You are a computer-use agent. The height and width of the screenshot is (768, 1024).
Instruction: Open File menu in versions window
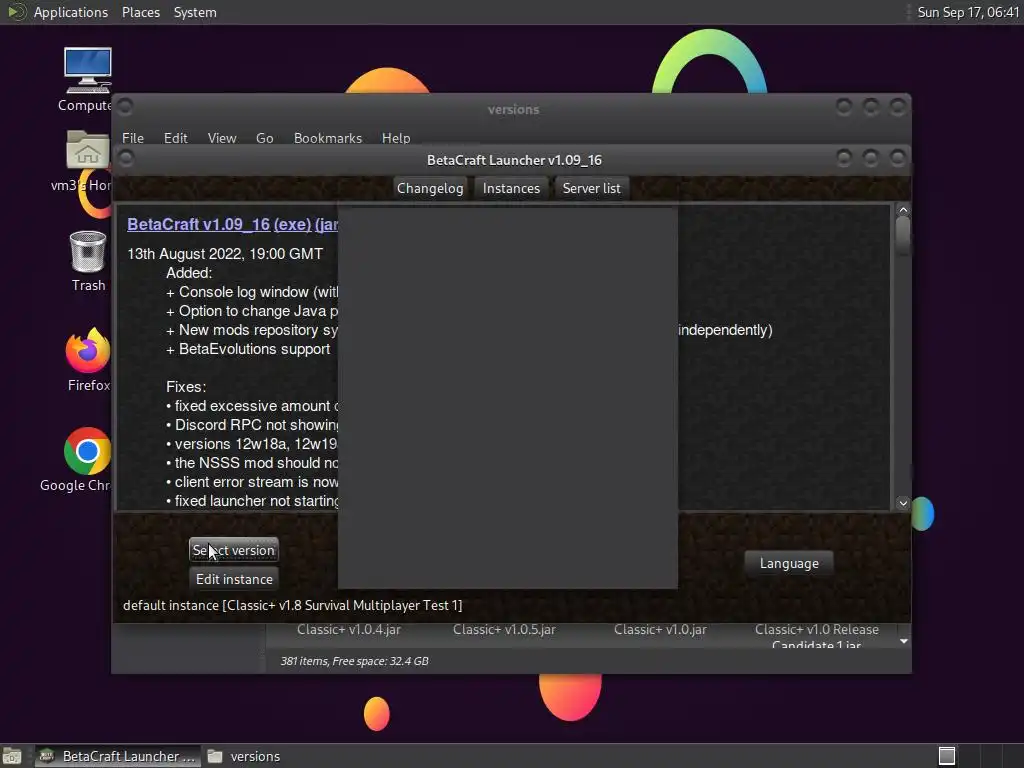(133, 138)
